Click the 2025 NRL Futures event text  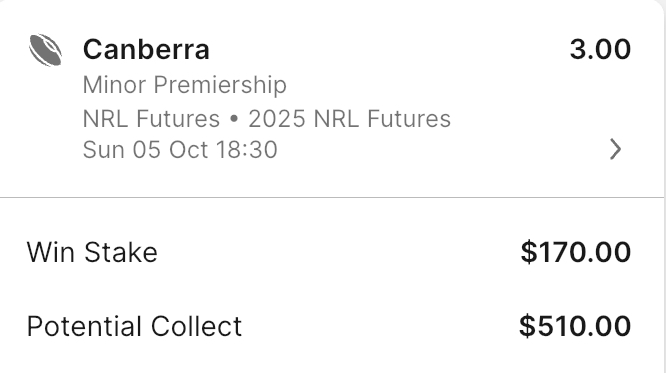pos(350,118)
